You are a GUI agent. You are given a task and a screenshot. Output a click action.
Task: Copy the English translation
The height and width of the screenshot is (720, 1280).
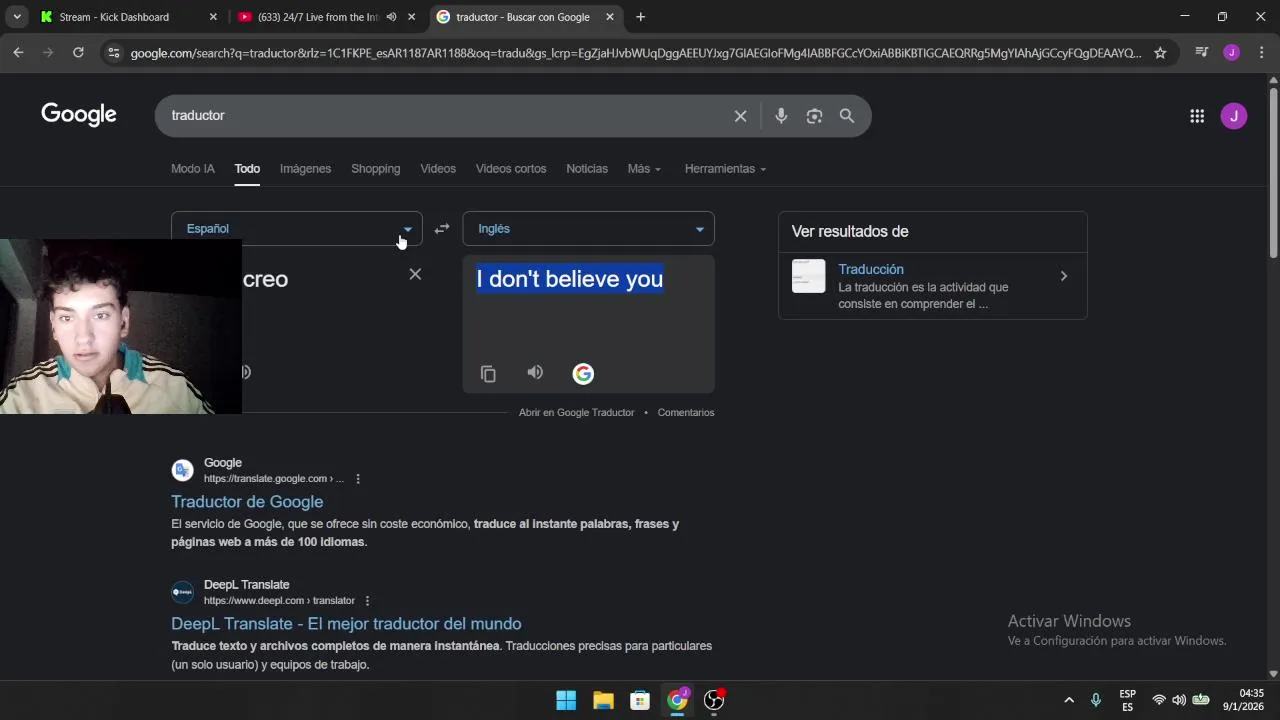point(488,374)
